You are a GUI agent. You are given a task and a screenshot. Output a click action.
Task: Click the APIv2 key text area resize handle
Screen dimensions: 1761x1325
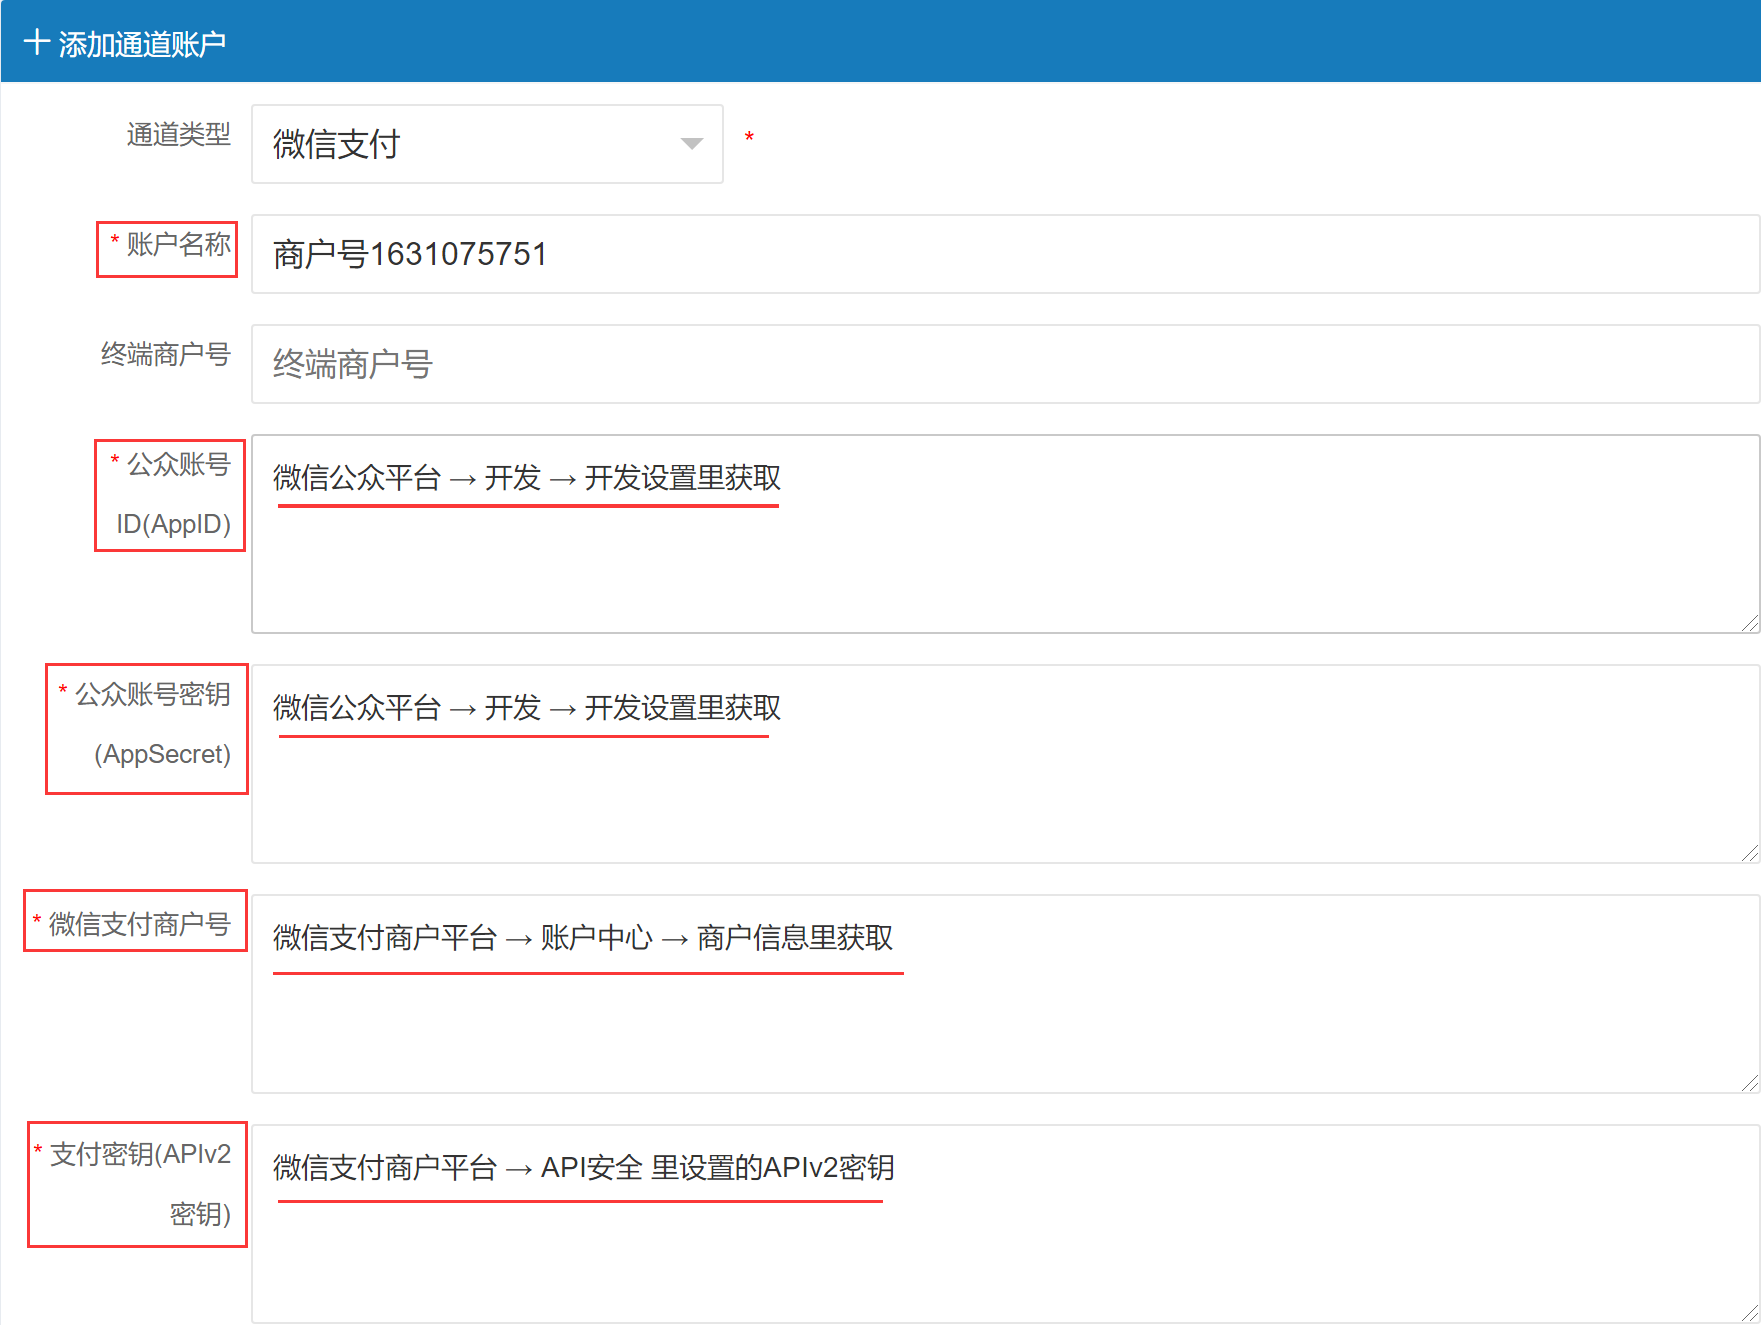click(1749, 1313)
